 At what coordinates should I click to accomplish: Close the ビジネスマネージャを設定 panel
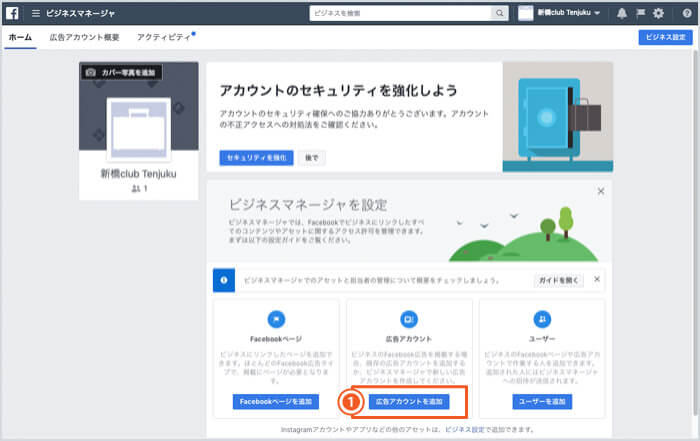tap(601, 191)
